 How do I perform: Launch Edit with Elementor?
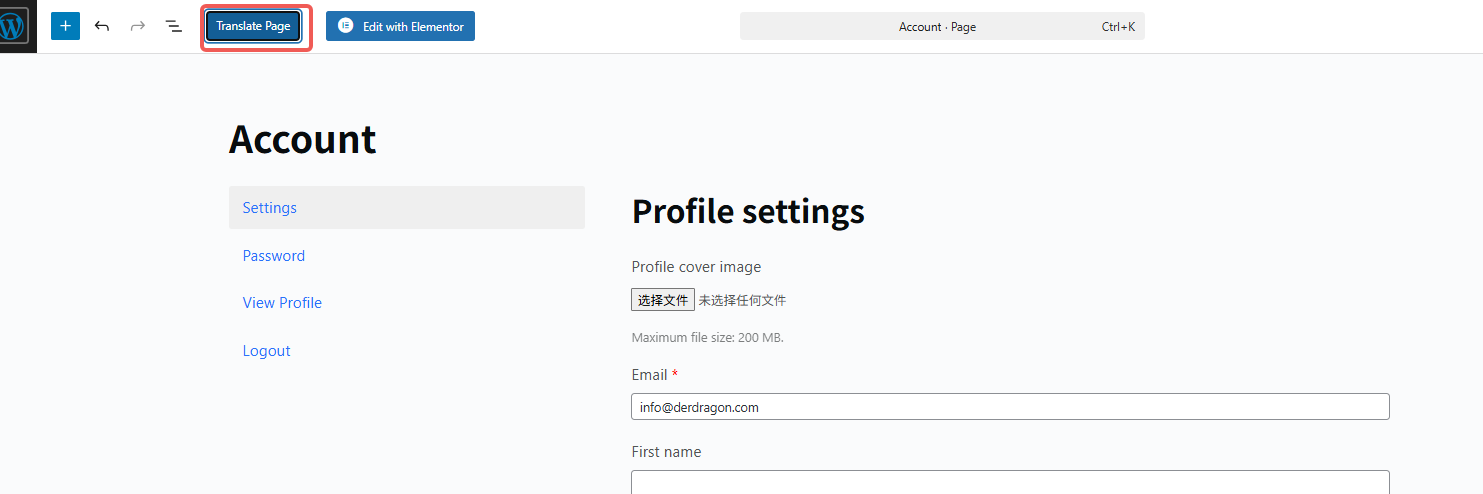400,26
